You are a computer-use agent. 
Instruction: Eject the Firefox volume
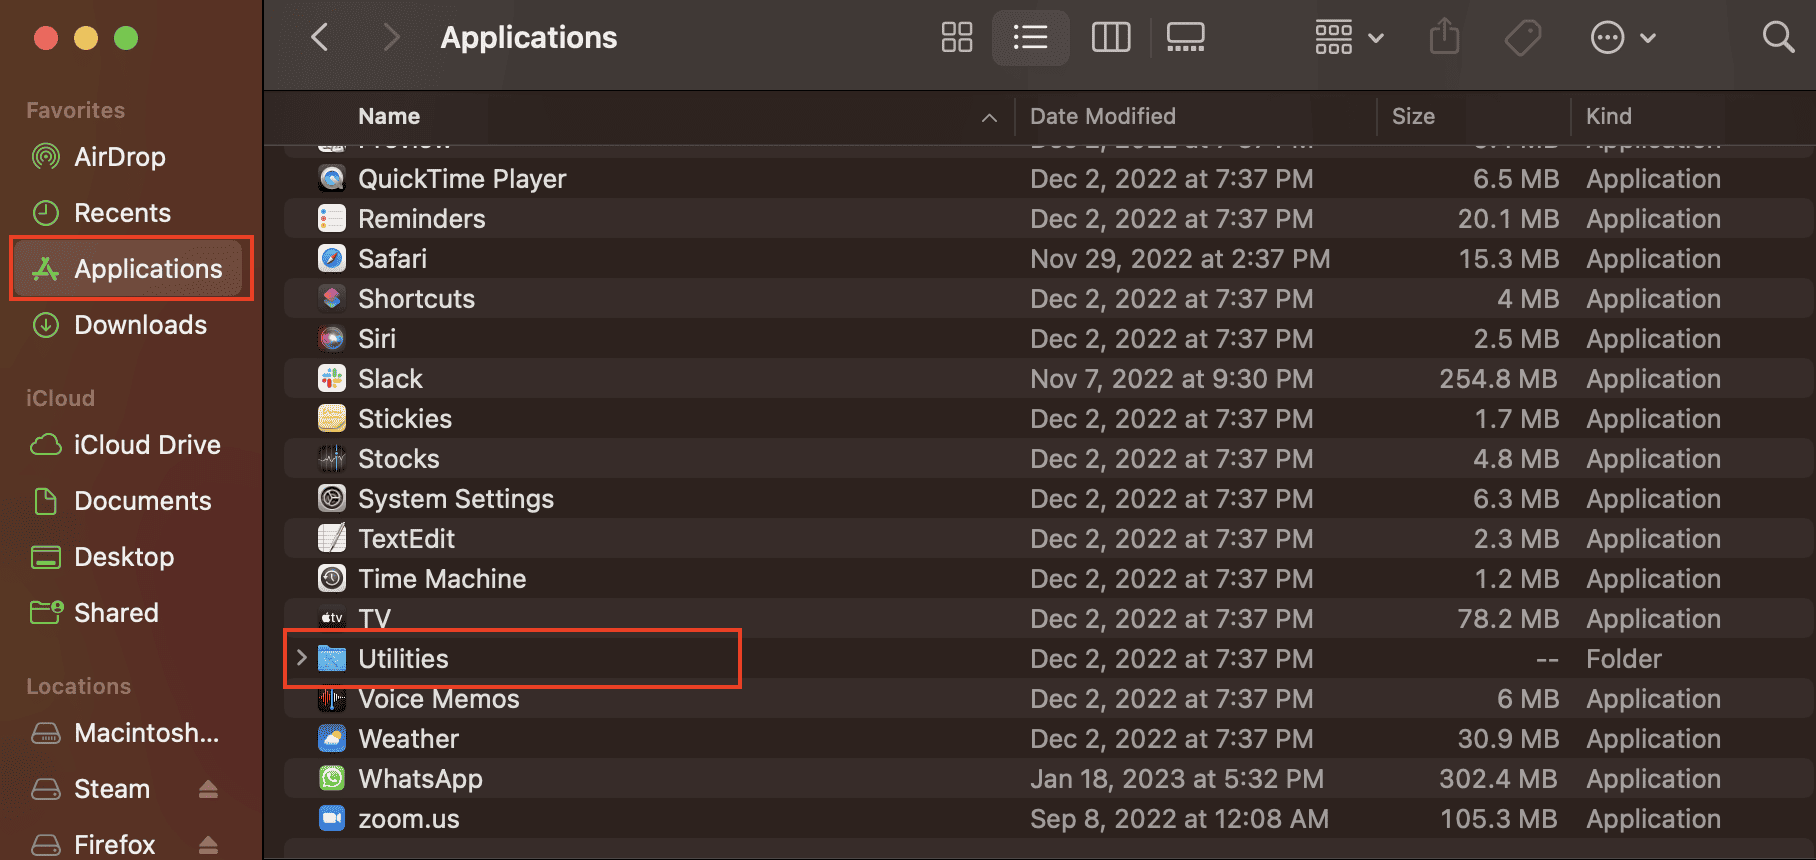[x=208, y=845]
